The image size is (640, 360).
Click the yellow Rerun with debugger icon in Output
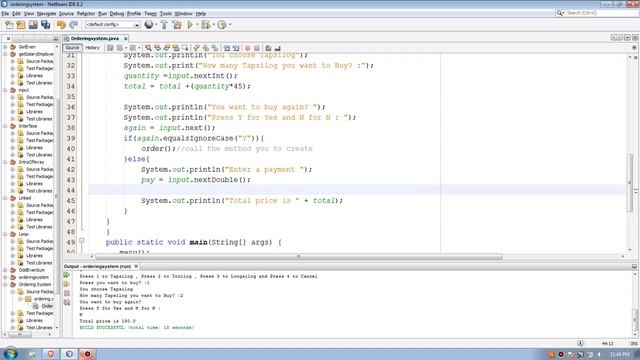tap(67, 284)
